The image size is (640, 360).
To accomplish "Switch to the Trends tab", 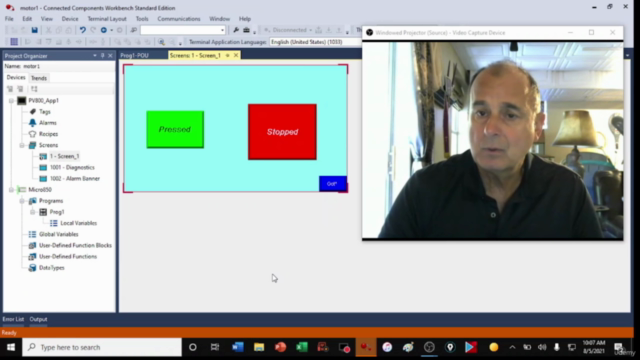I will point(39,78).
